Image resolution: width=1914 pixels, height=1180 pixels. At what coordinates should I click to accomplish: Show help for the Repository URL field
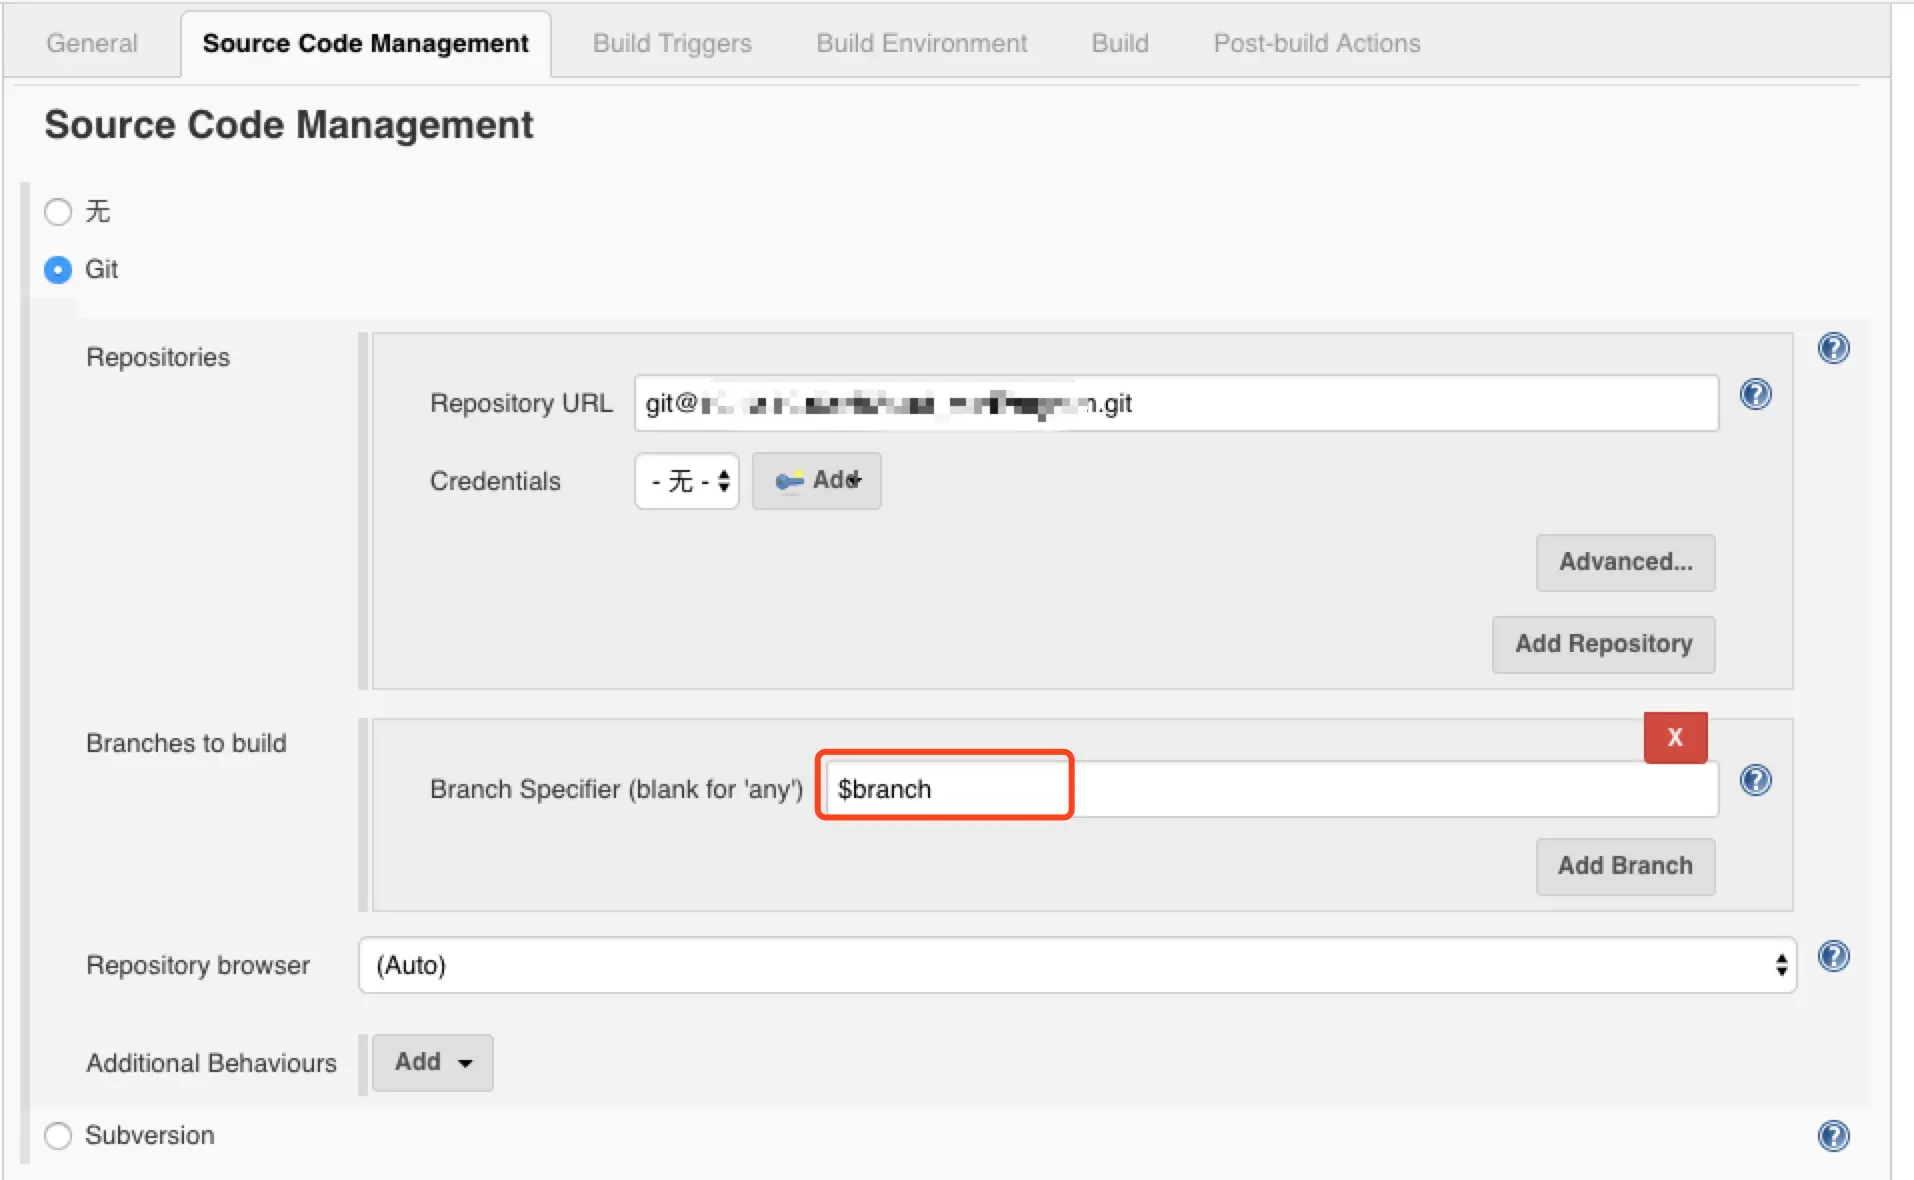coord(1755,394)
